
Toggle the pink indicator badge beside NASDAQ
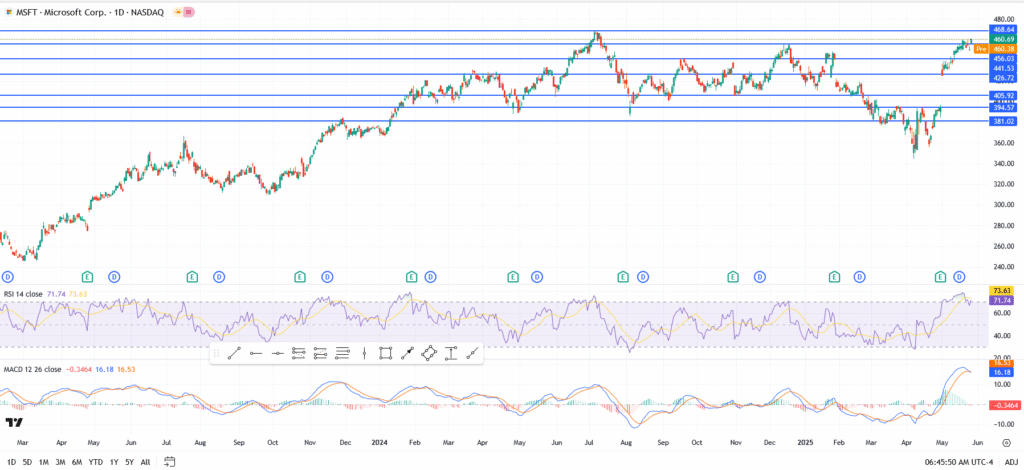point(189,10)
